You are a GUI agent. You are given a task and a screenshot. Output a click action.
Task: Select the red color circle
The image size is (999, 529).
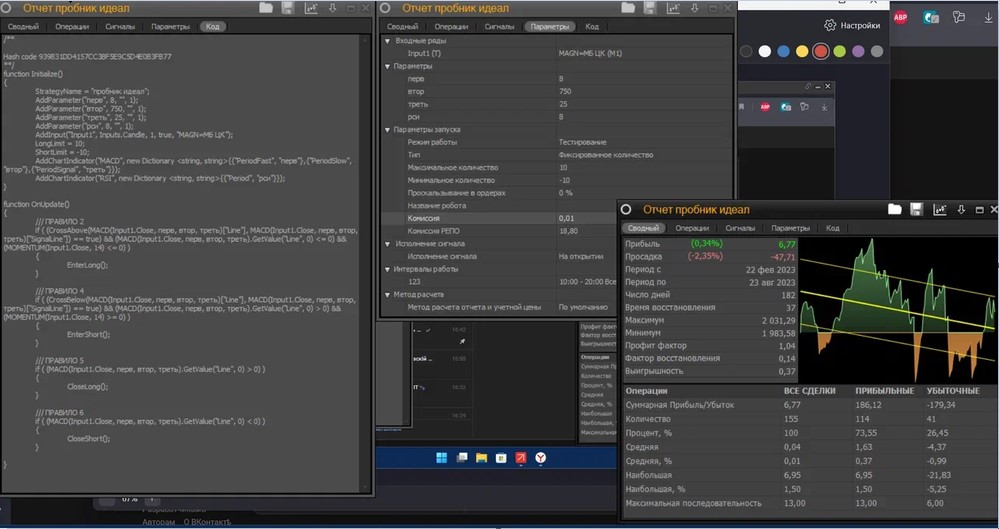821,51
